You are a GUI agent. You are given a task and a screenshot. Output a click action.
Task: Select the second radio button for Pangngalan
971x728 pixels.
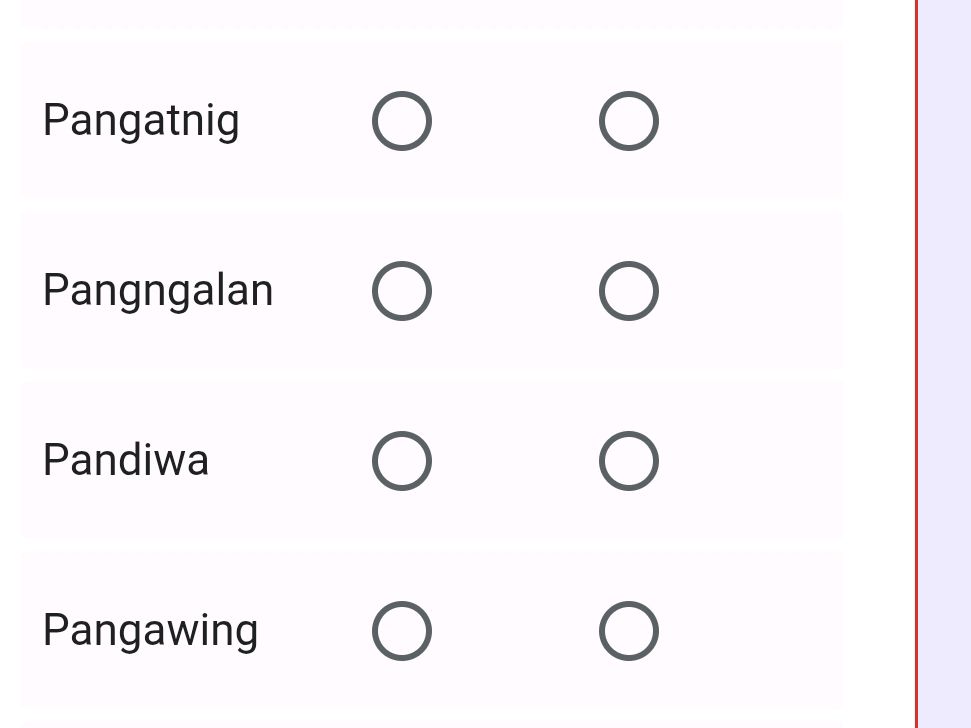pyautogui.click(x=628, y=290)
